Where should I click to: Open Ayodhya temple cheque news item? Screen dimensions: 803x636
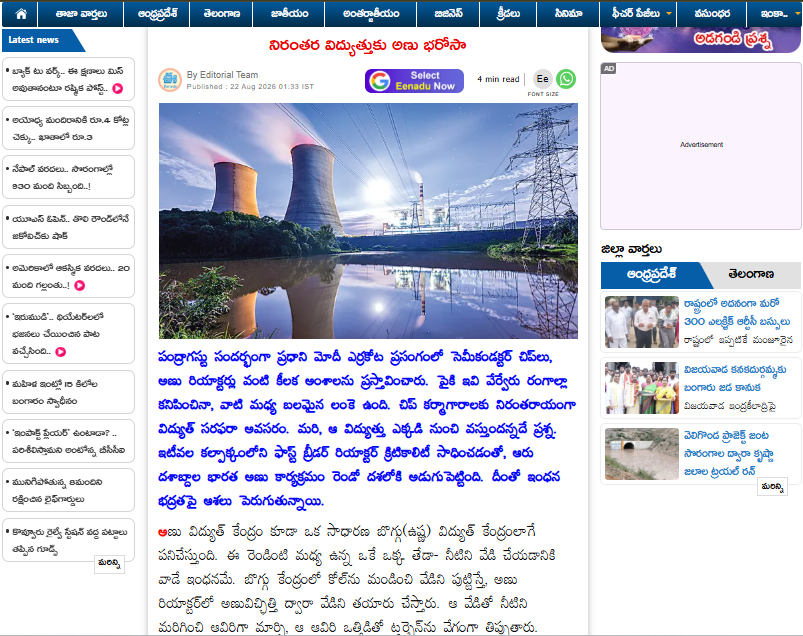pos(69,129)
